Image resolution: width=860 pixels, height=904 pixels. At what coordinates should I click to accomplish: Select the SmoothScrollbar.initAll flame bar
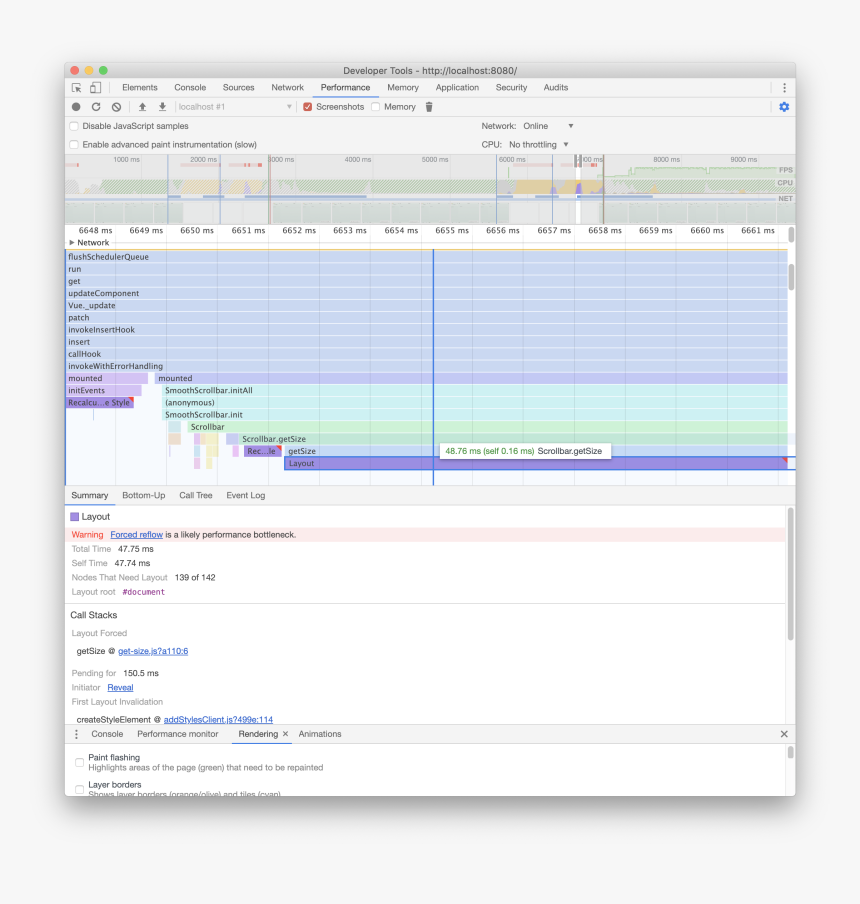[x=475, y=390]
